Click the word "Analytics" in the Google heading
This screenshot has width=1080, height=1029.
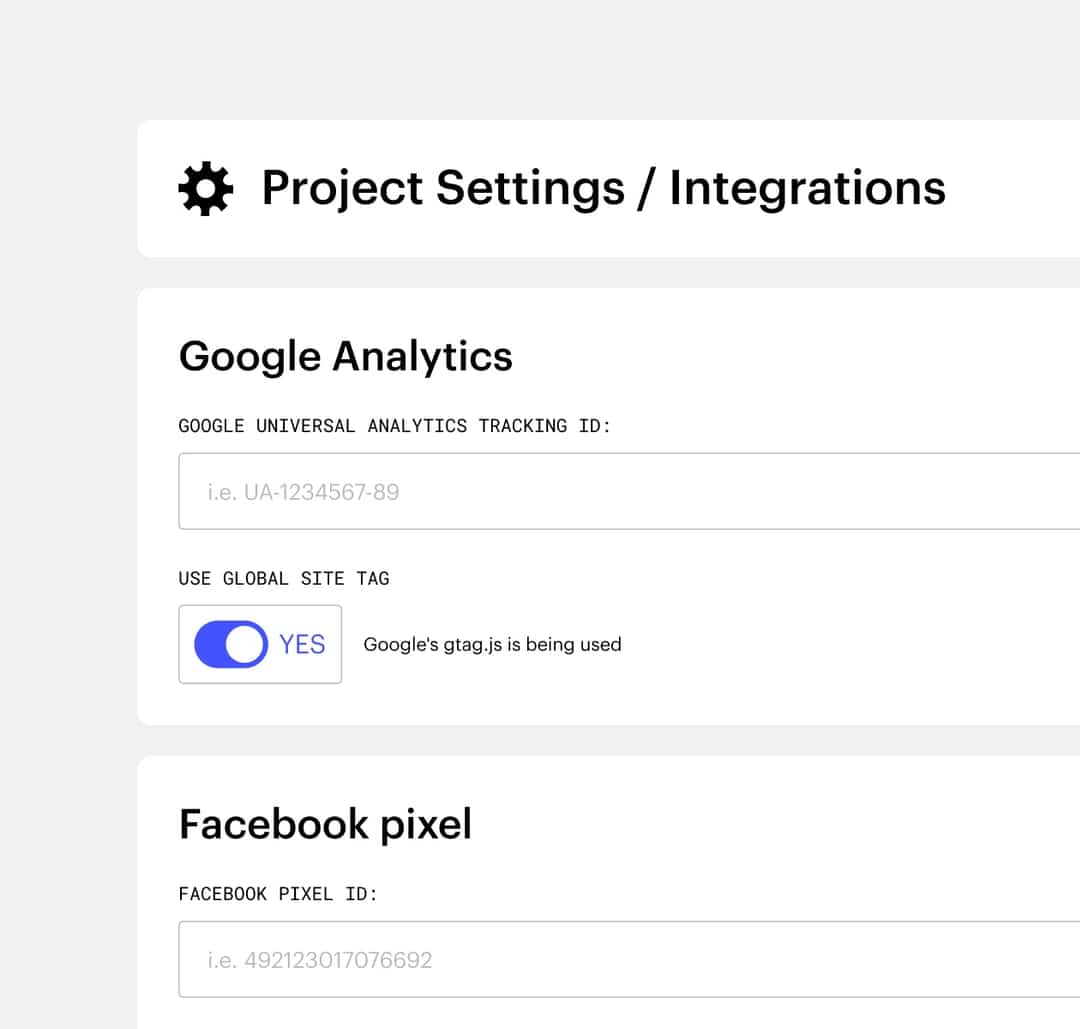[x=422, y=356]
